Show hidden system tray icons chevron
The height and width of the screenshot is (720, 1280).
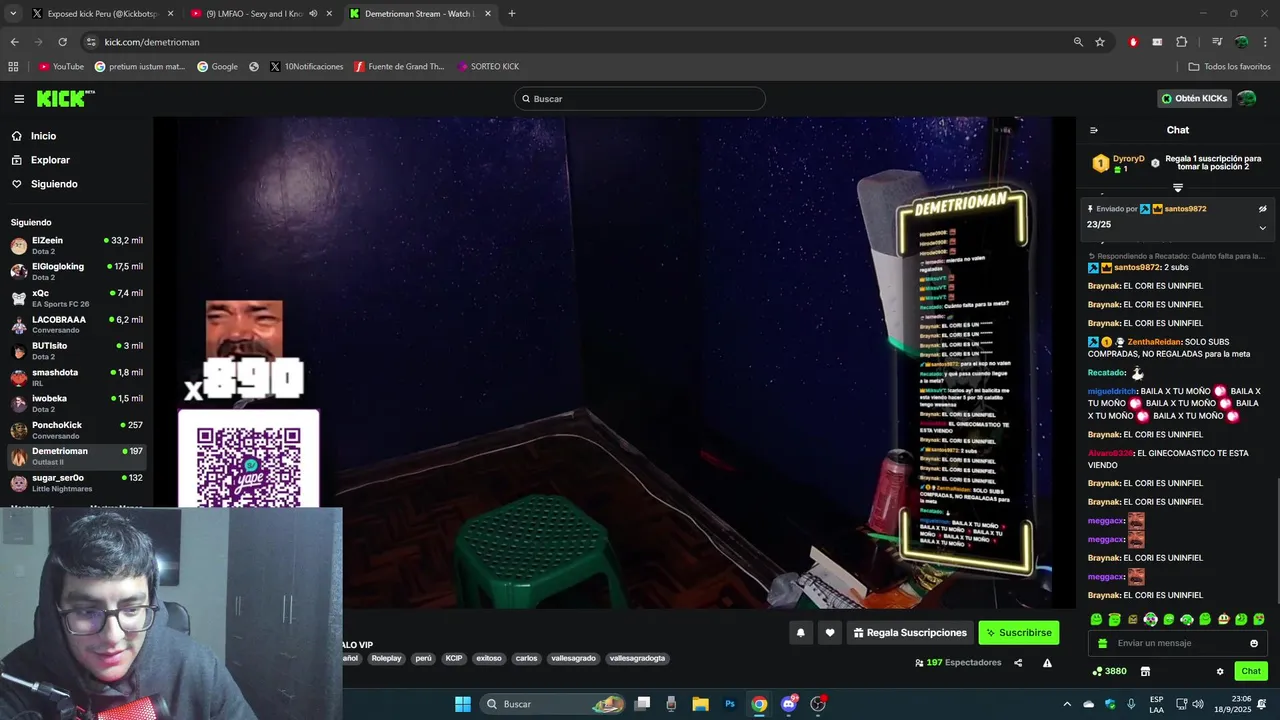click(x=1067, y=704)
